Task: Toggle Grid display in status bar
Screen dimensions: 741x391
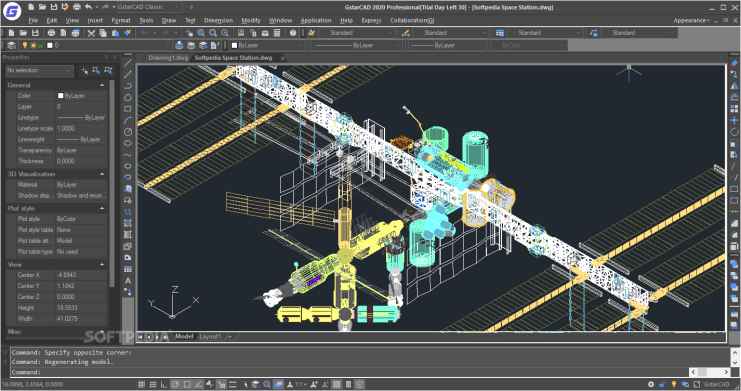Action: click(152, 384)
